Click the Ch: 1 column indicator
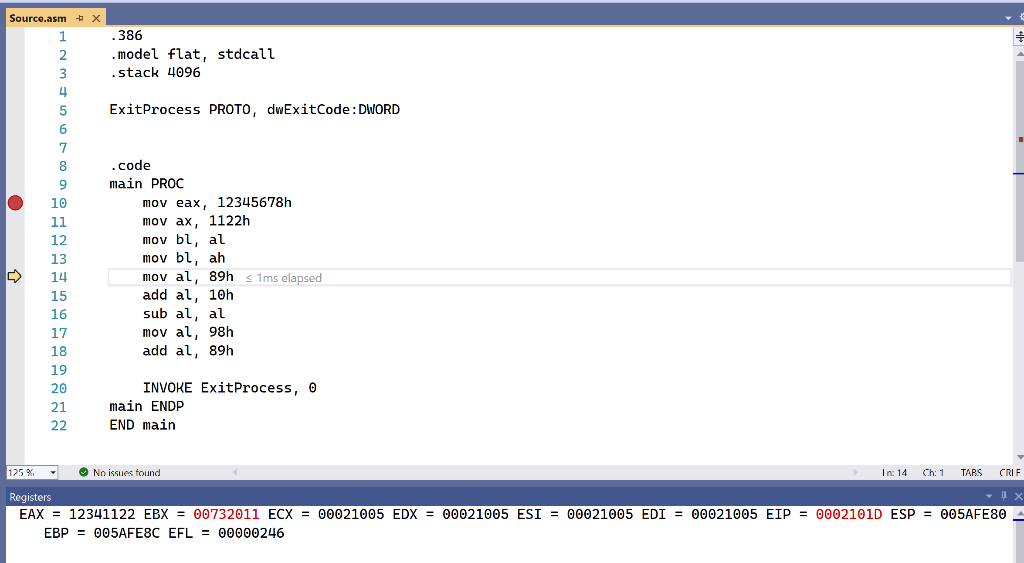 click(933, 472)
